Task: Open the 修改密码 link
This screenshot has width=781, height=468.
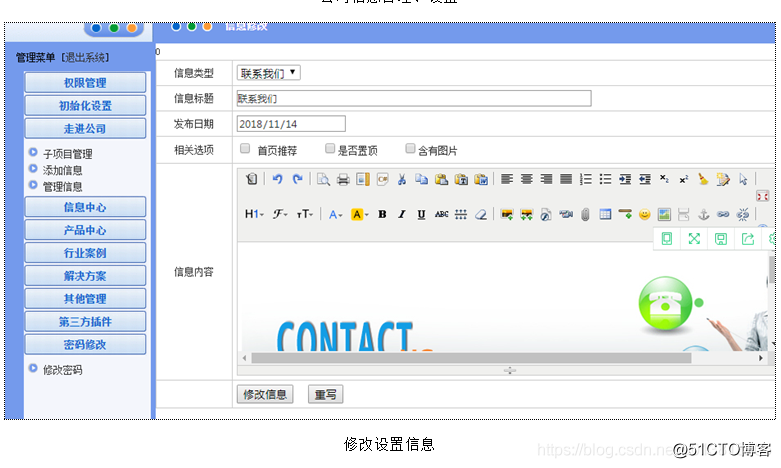Action: click(x=62, y=370)
